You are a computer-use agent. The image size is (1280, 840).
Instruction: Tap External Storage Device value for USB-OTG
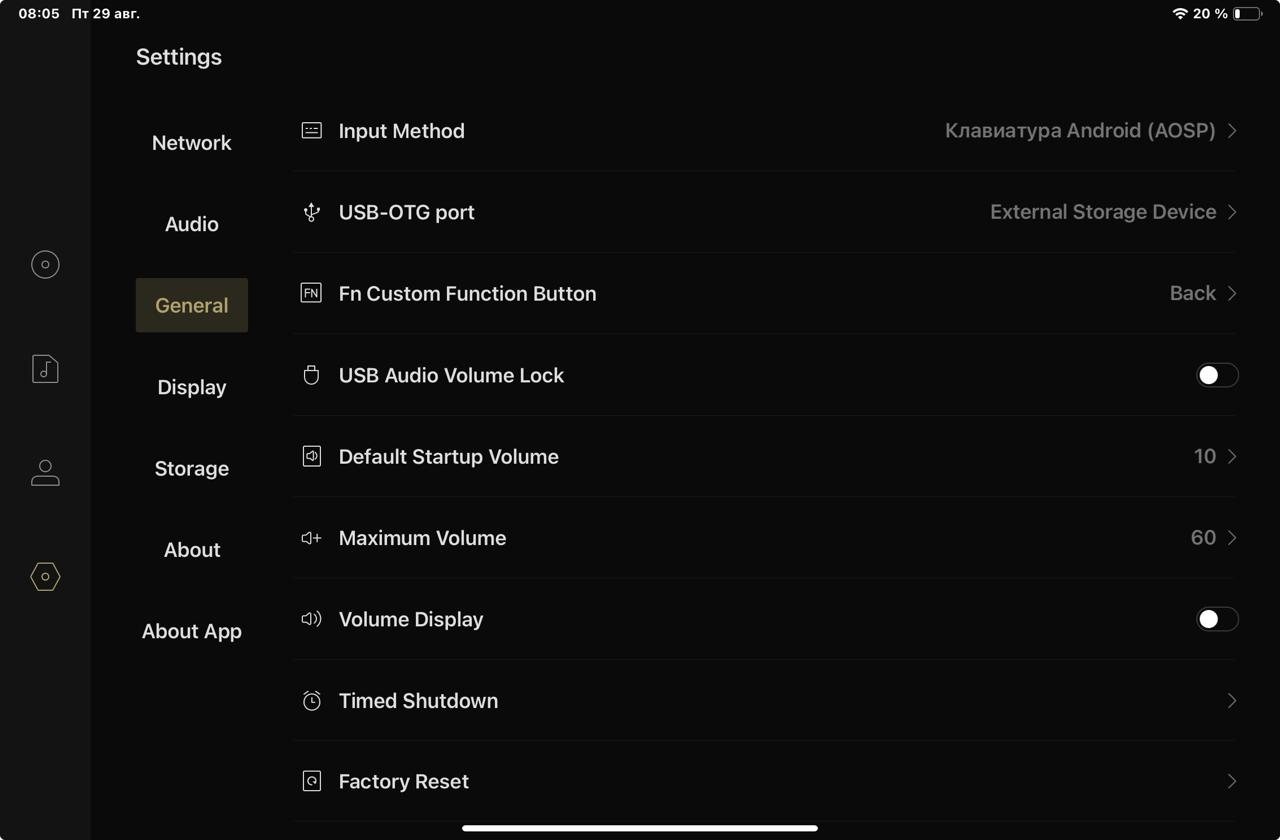point(1102,212)
